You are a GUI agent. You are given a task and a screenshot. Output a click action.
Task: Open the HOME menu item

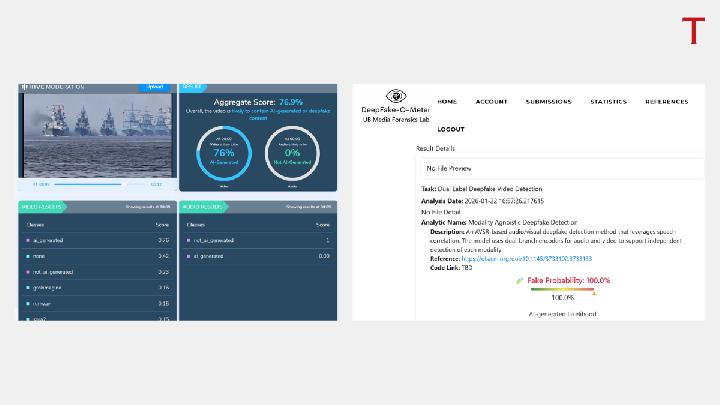[447, 102]
